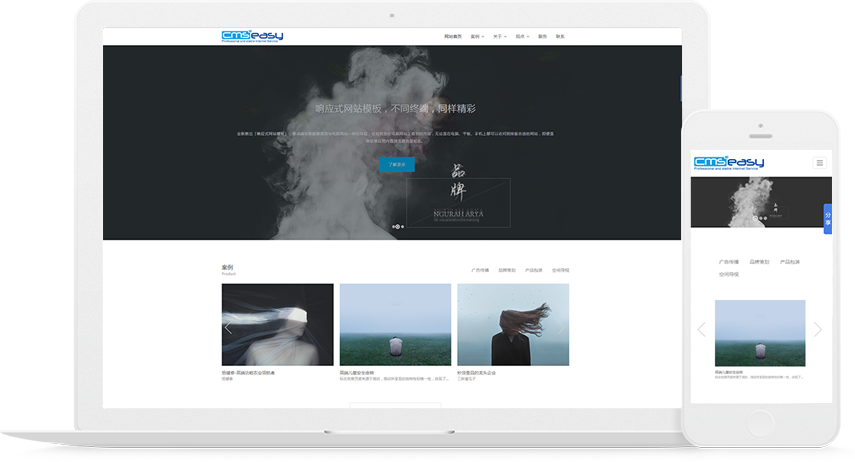Click the blue 分享 share tab on phone
Image resolution: width=855 pixels, height=462 pixels.
pyautogui.click(x=828, y=218)
